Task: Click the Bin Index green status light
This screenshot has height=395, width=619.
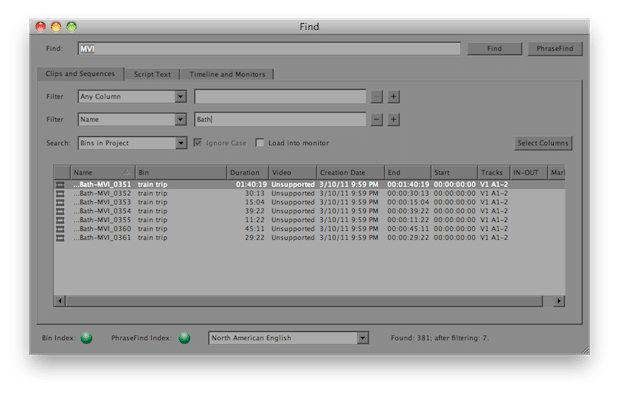Action: tap(86, 338)
